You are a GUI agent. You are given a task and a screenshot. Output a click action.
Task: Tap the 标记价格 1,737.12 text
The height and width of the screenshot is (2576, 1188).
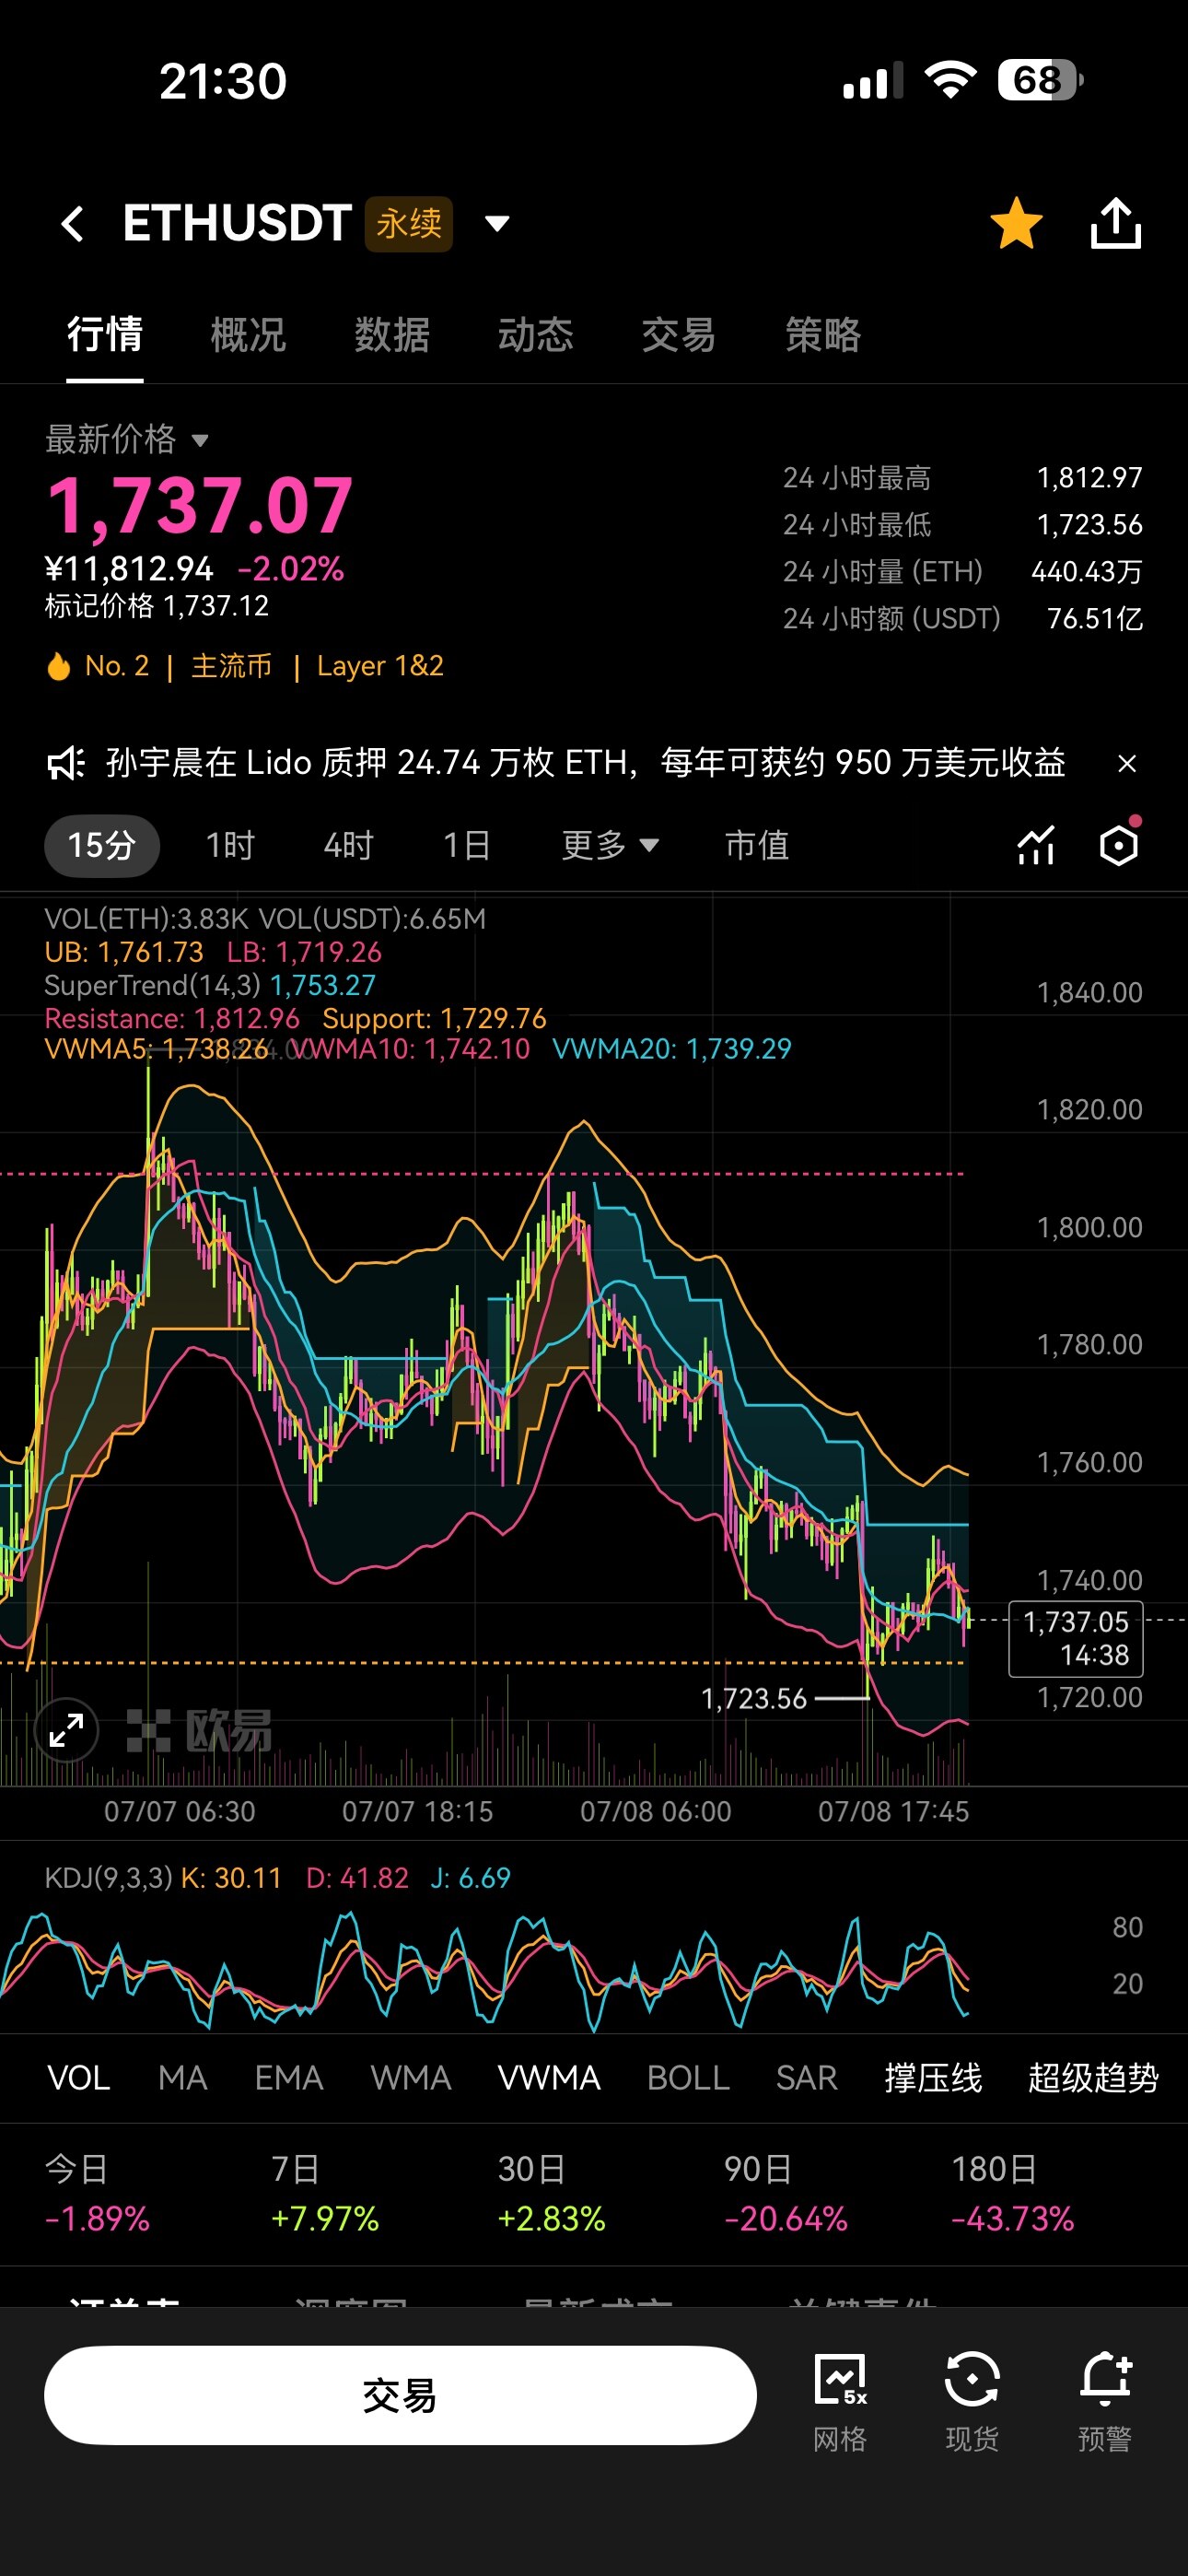click(x=157, y=606)
